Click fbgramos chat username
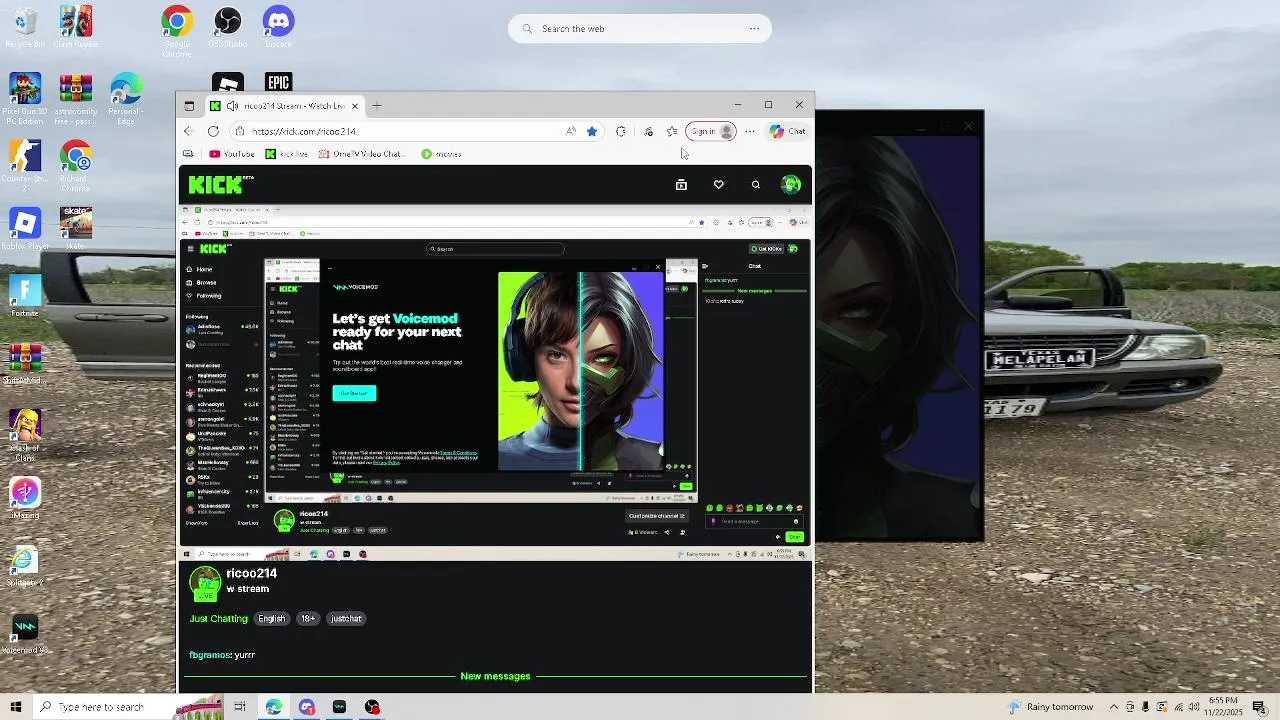This screenshot has width=1280, height=720. tap(210, 655)
